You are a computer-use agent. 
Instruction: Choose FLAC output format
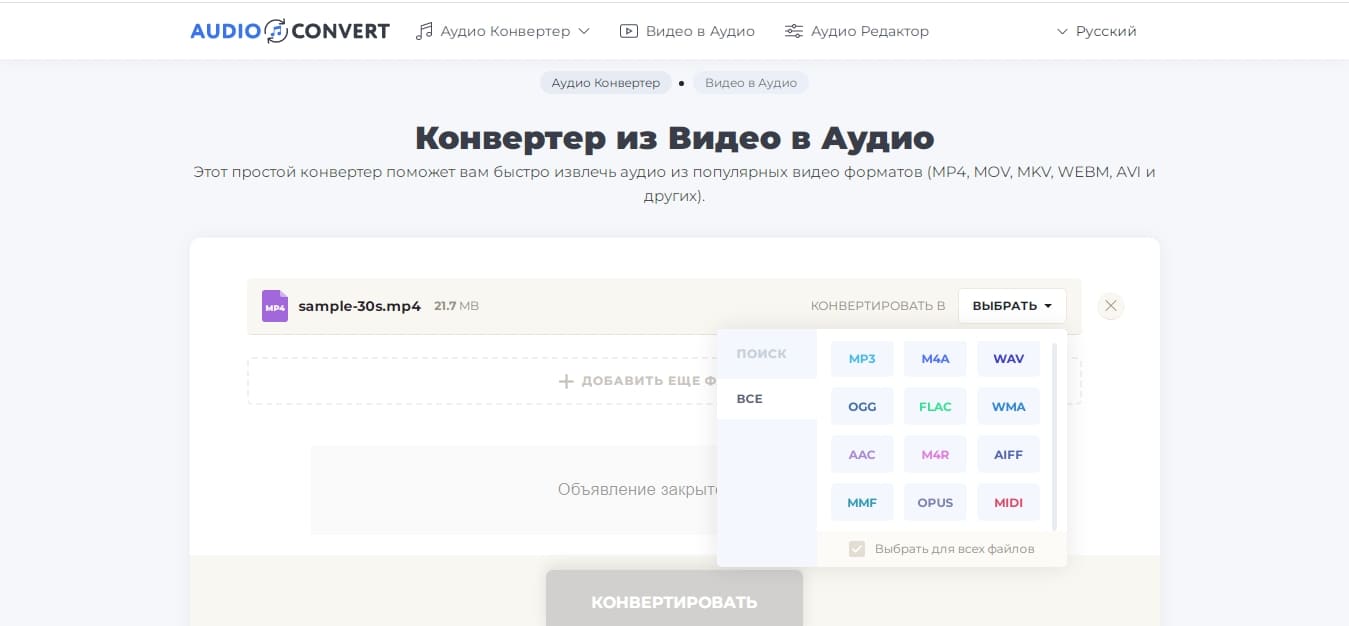935,407
